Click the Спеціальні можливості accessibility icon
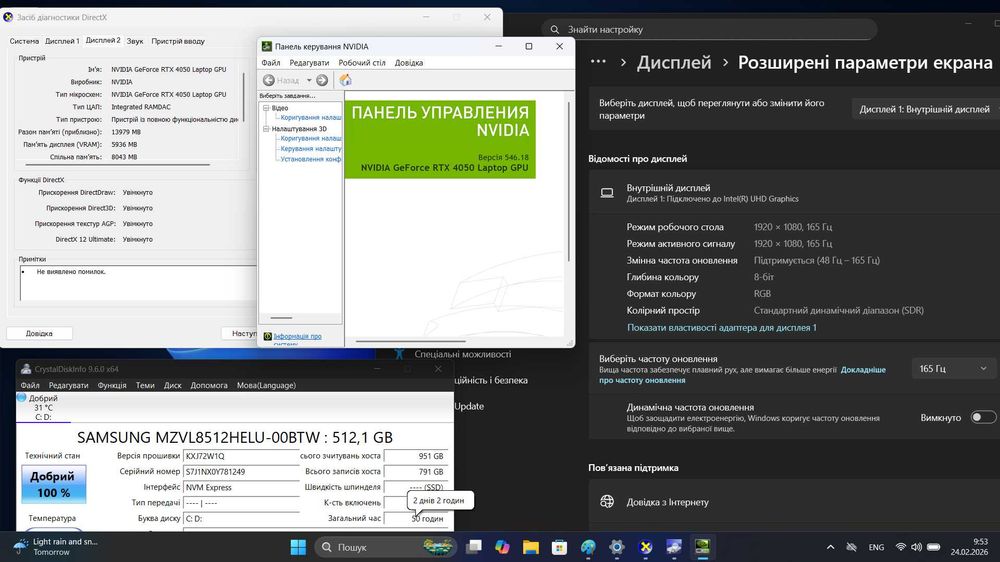The width and height of the screenshot is (1000, 562). click(x=399, y=354)
